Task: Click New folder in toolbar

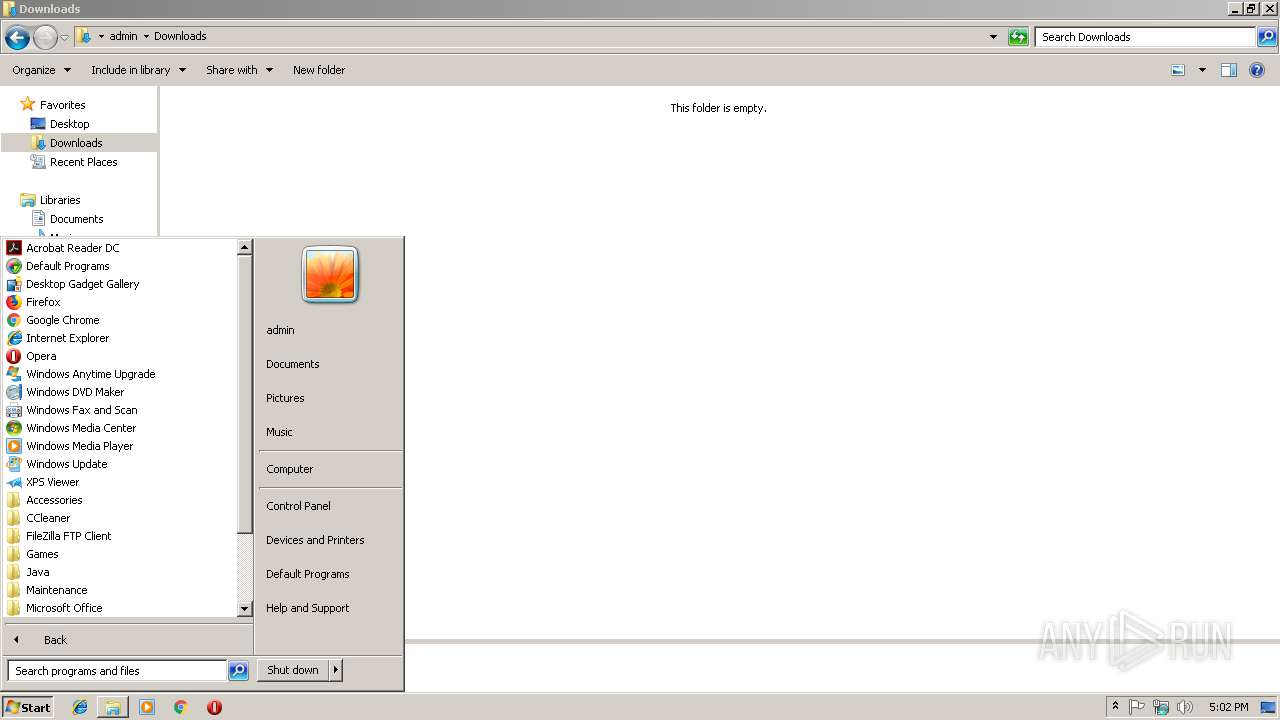Action: point(319,70)
